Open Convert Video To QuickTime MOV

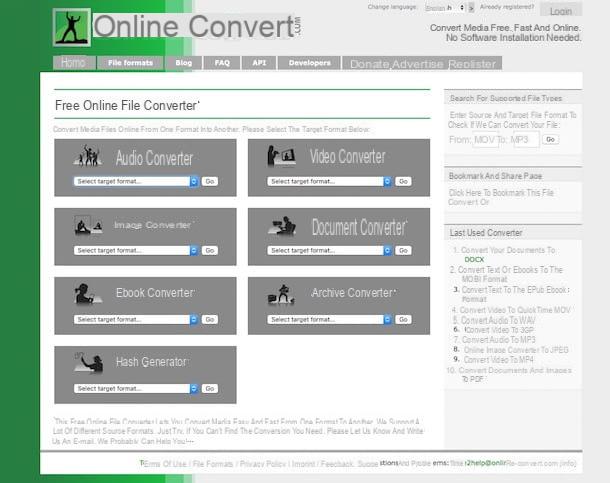click(x=515, y=310)
